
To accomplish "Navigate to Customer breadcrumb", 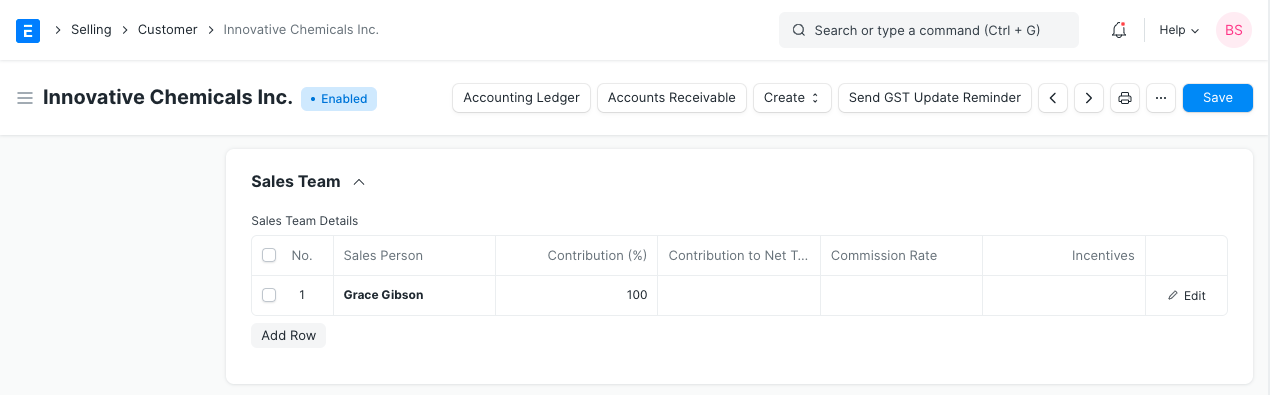I will tap(168, 30).
